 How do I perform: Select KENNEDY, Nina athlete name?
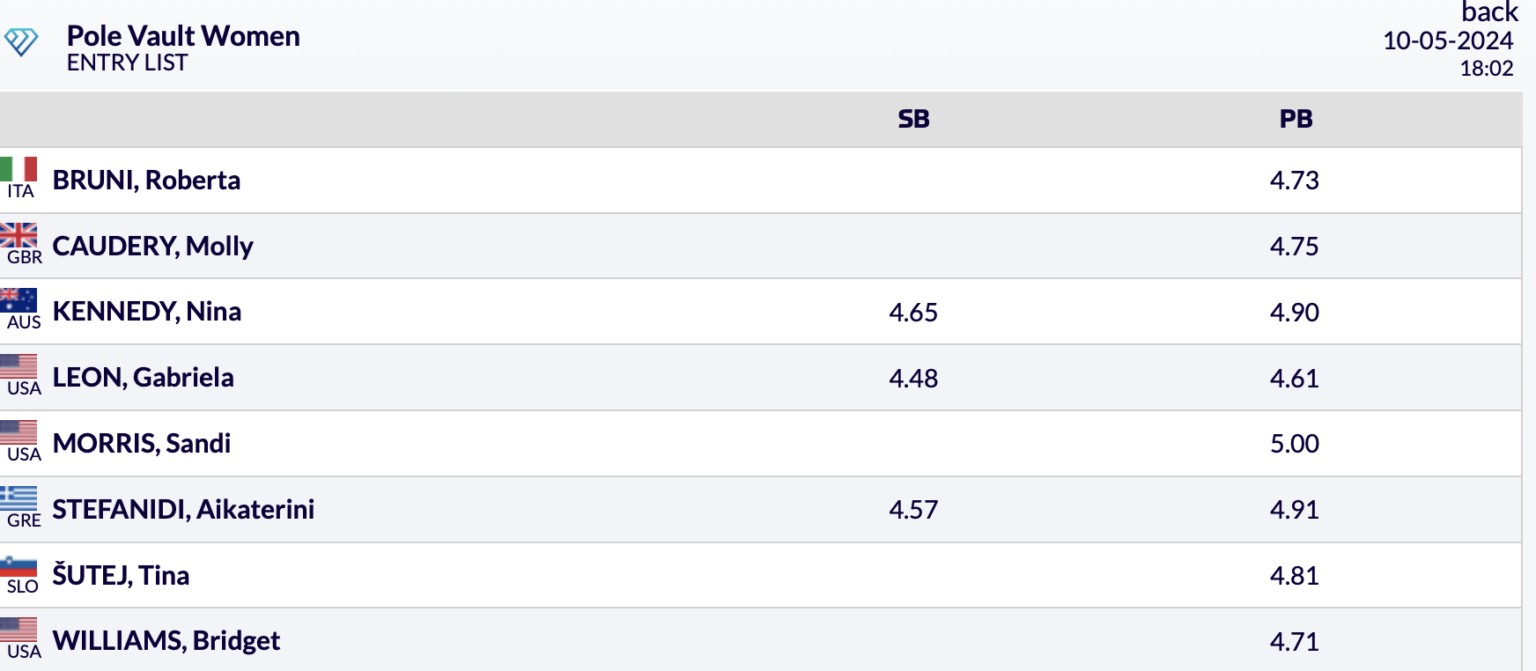coord(146,312)
